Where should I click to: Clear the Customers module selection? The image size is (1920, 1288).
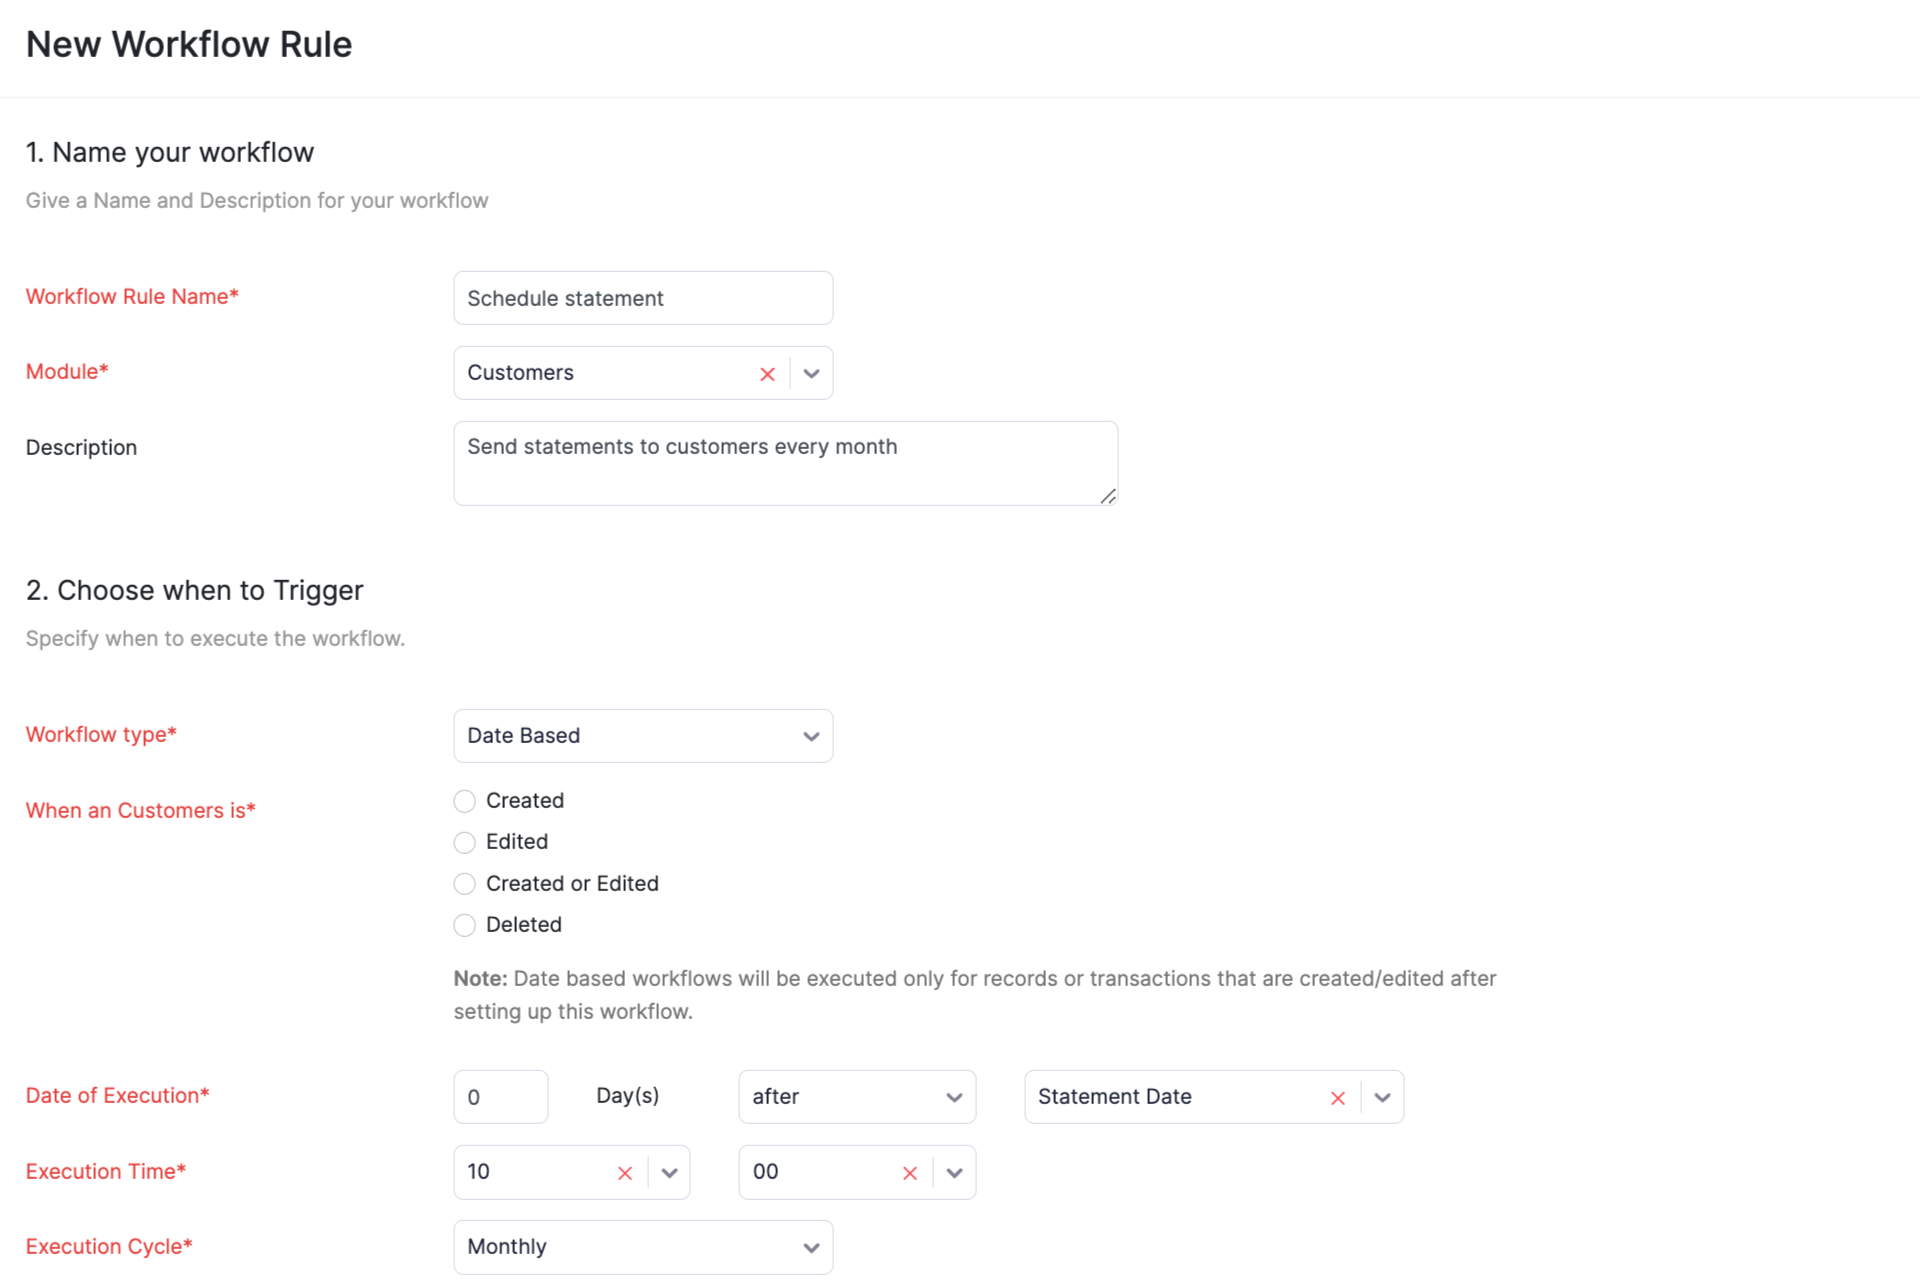(767, 374)
